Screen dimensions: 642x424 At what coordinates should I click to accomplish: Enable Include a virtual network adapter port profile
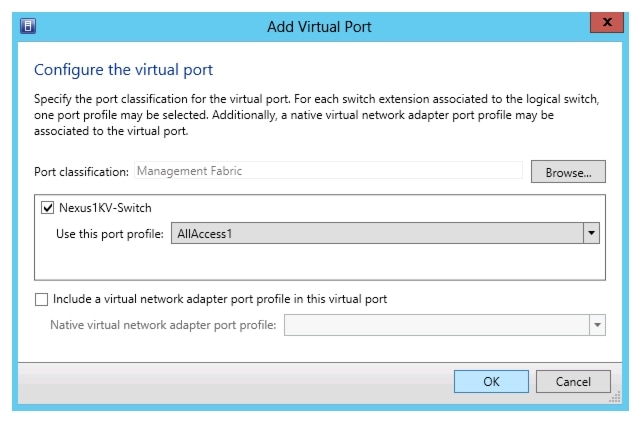(x=41, y=299)
